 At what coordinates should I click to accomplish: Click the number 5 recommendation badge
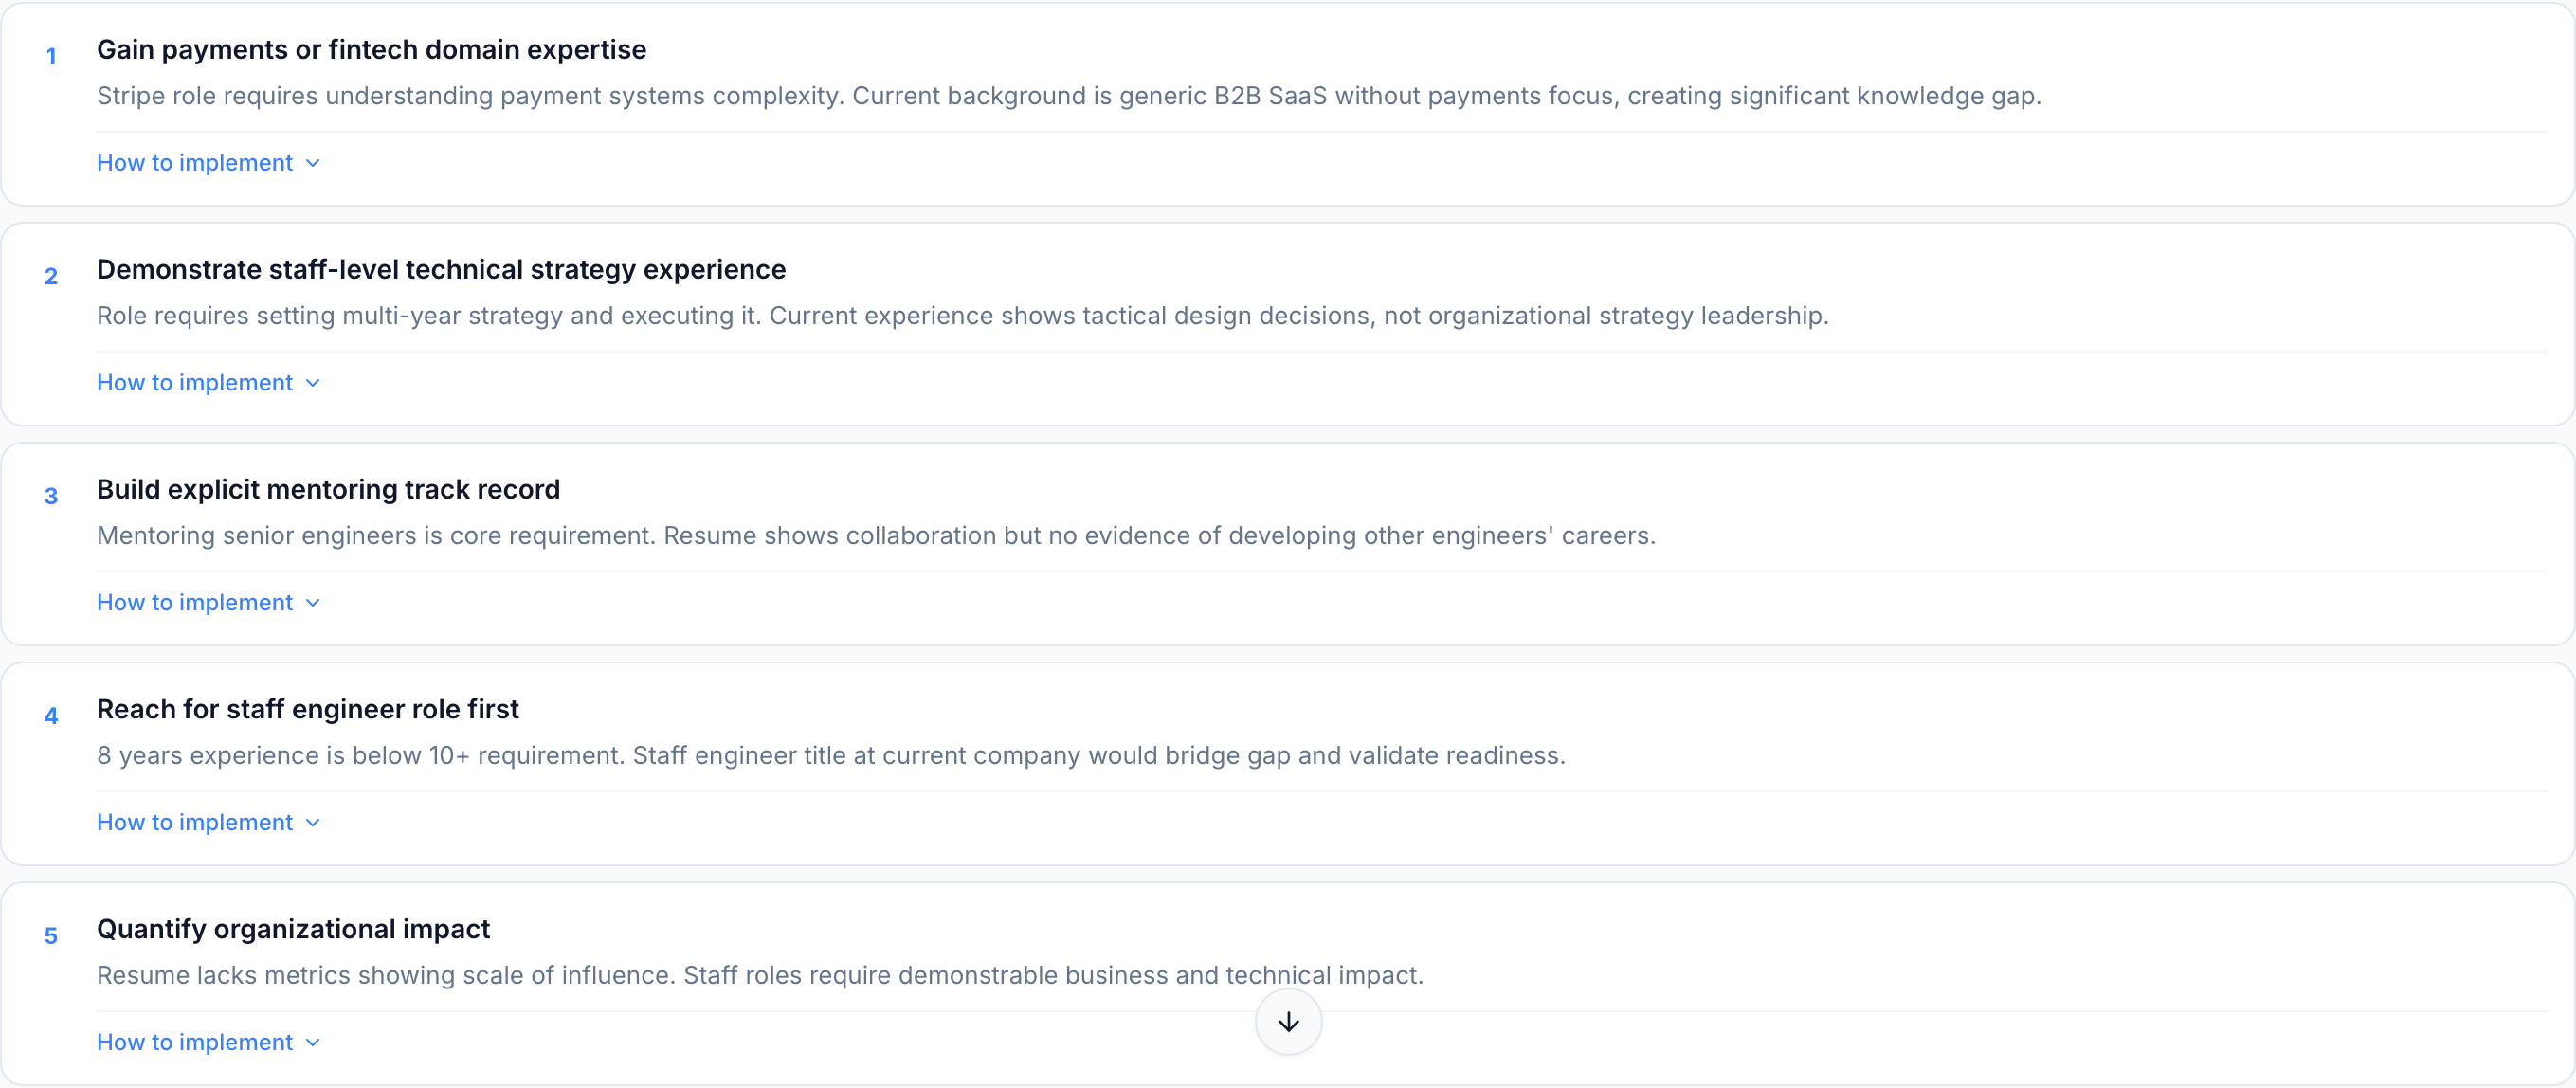coord(51,937)
